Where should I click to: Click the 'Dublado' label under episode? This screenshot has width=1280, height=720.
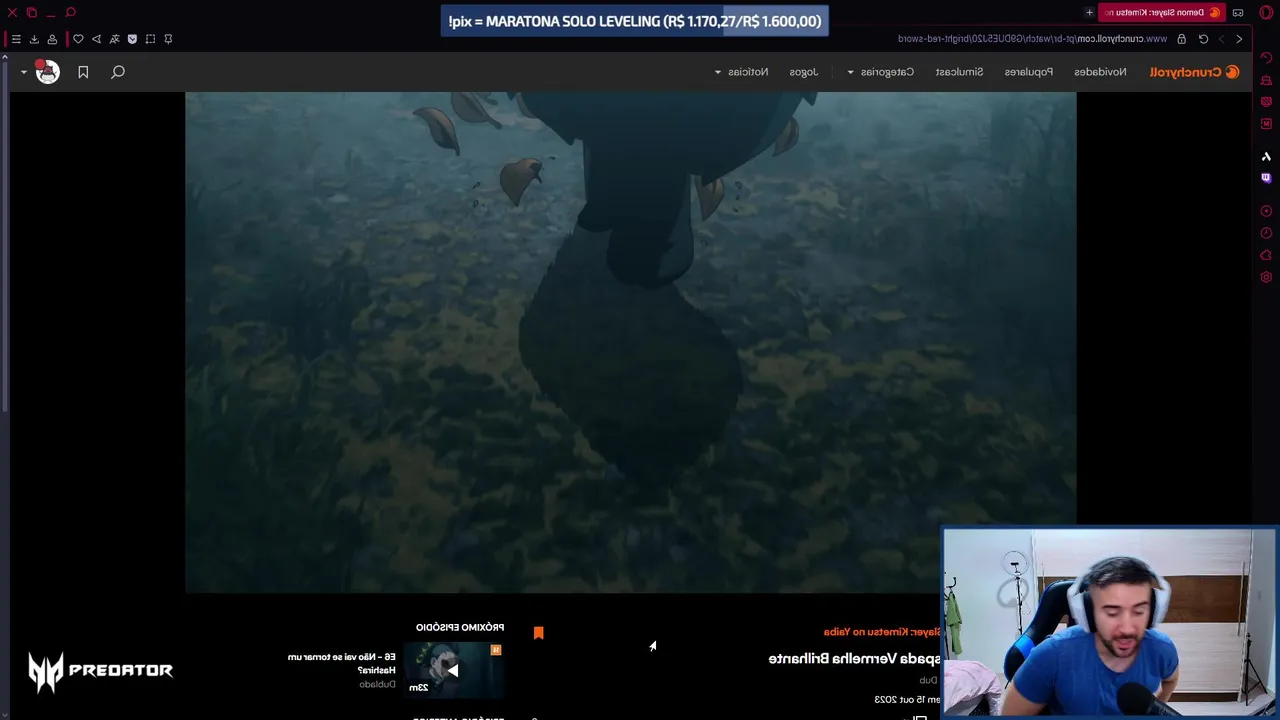pyautogui.click(x=378, y=685)
